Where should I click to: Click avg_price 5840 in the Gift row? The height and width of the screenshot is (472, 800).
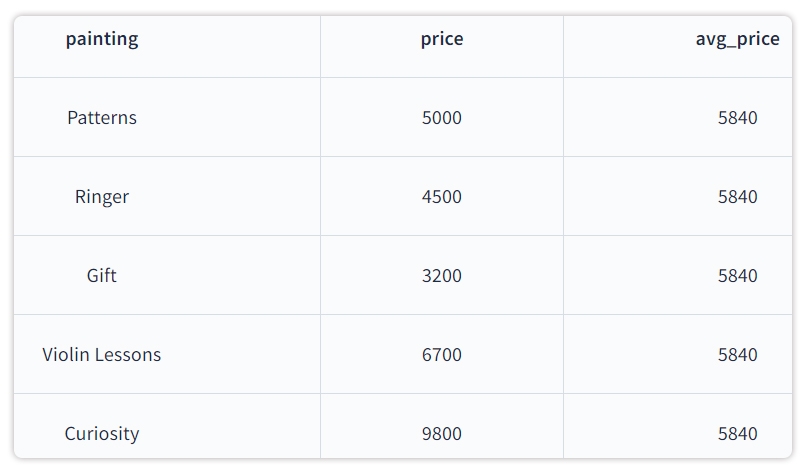(737, 276)
